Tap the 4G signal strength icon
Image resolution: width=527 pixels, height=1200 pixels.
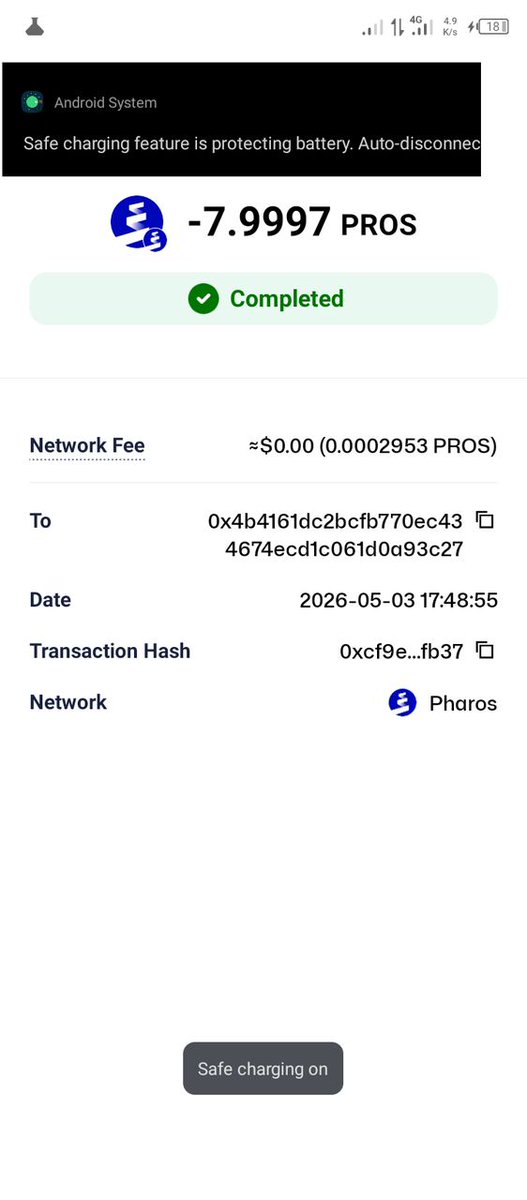[423, 26]
